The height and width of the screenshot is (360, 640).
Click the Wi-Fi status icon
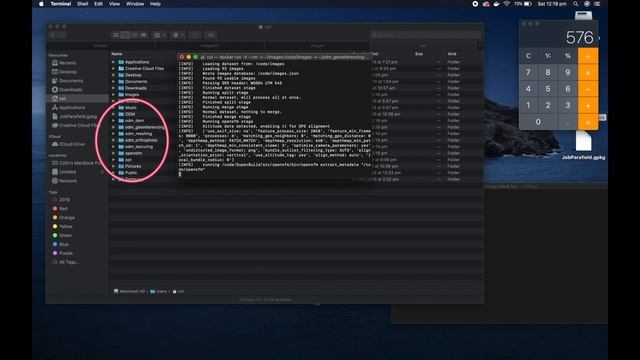[x=507, y=4]
